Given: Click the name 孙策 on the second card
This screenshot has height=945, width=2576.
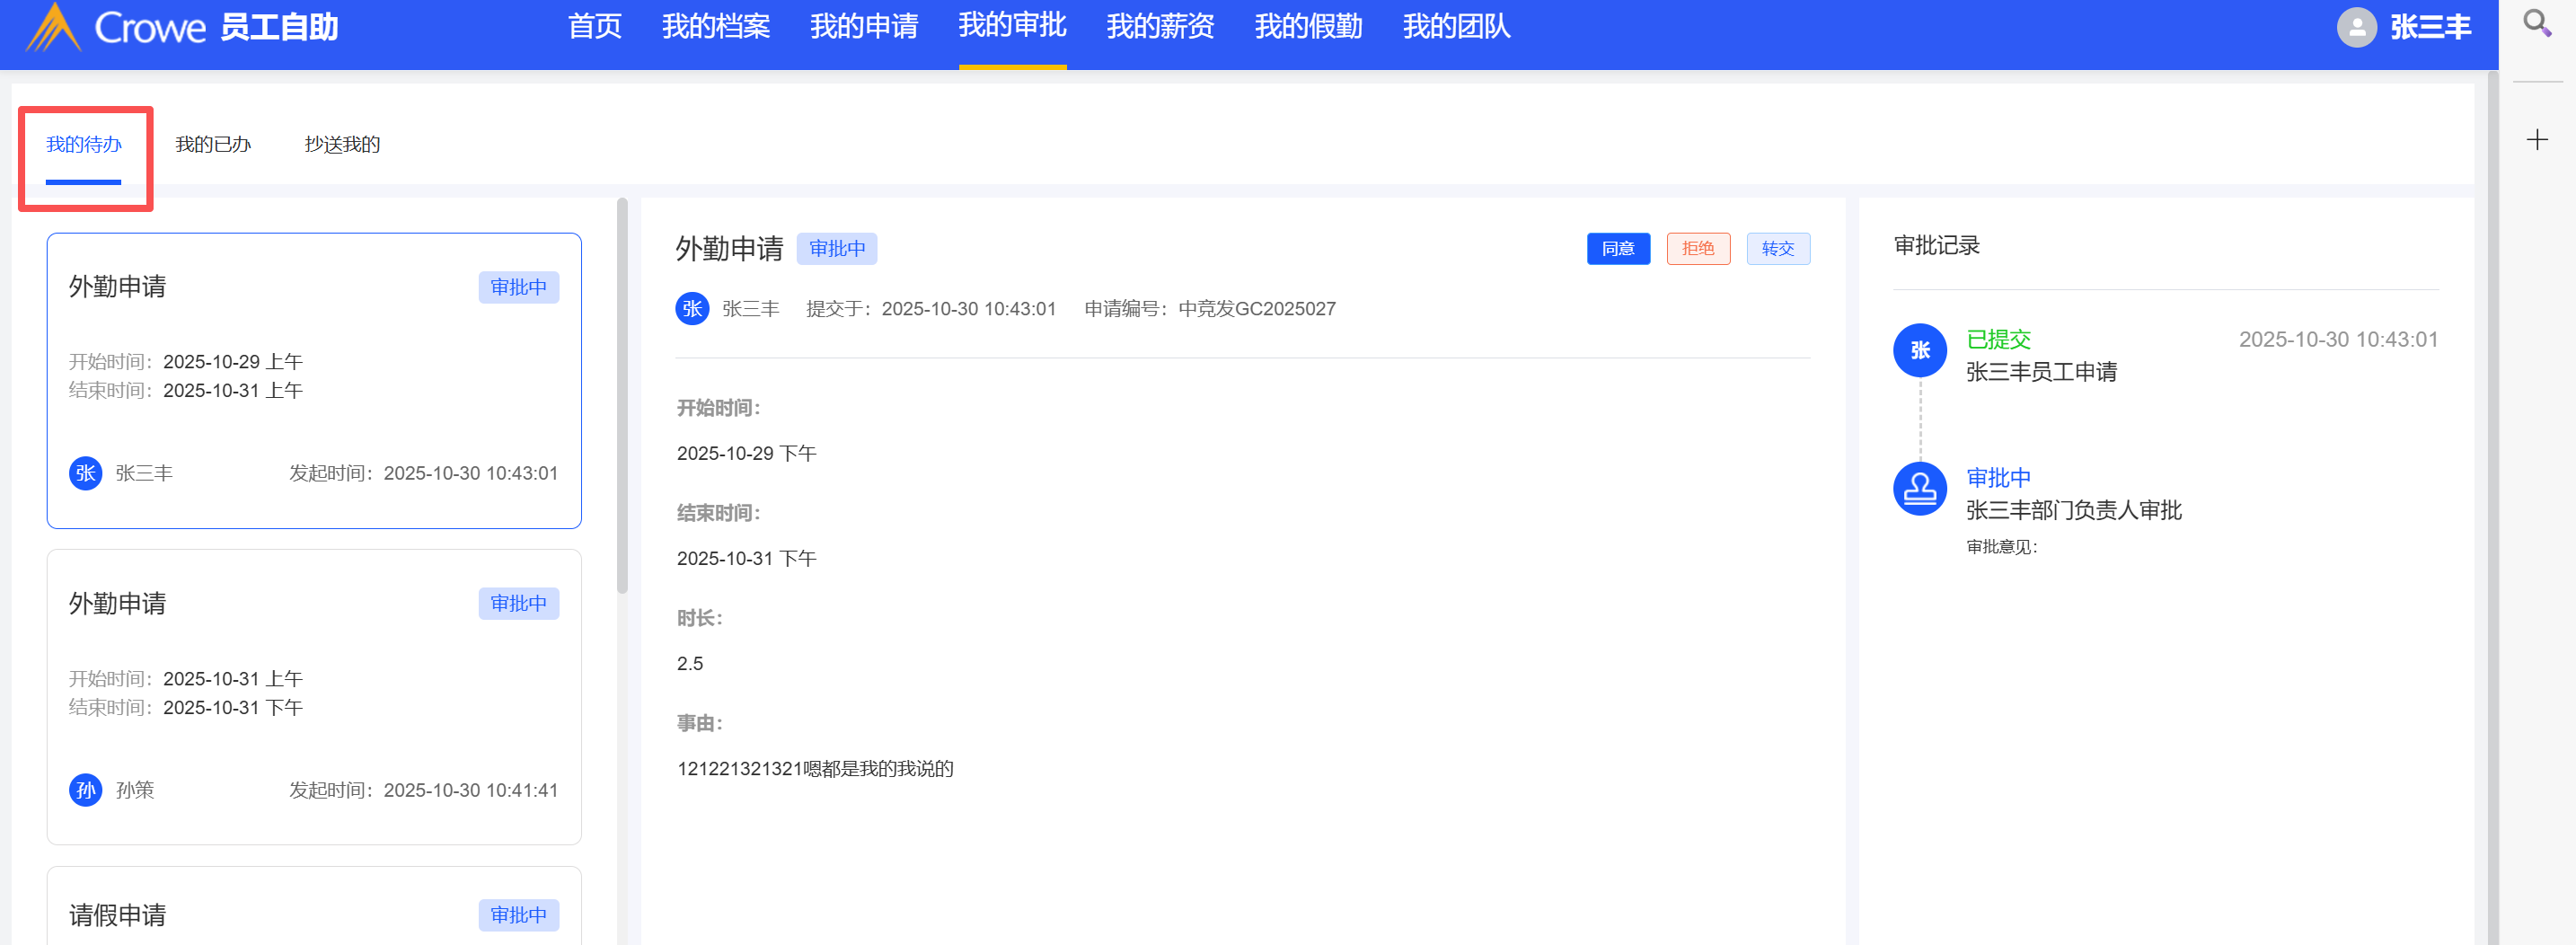Looking at the screenshot, I should click(x=135, y=790).
